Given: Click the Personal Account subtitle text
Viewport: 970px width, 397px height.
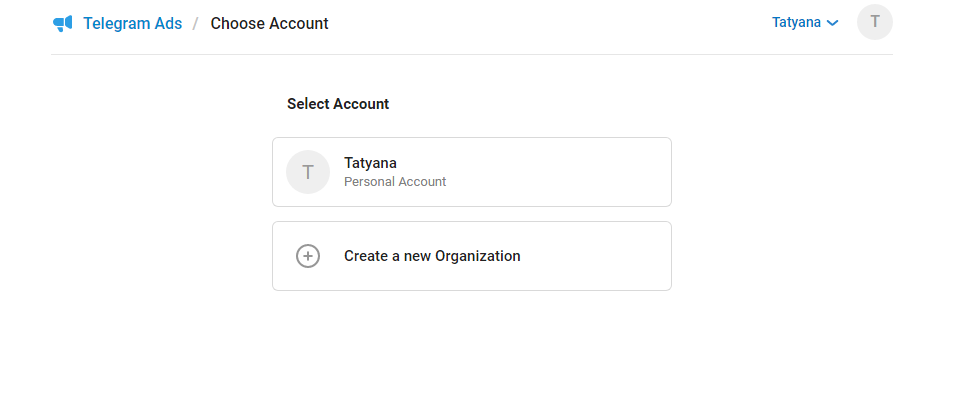Looking at the screenshot, I should tap(395, 182).
